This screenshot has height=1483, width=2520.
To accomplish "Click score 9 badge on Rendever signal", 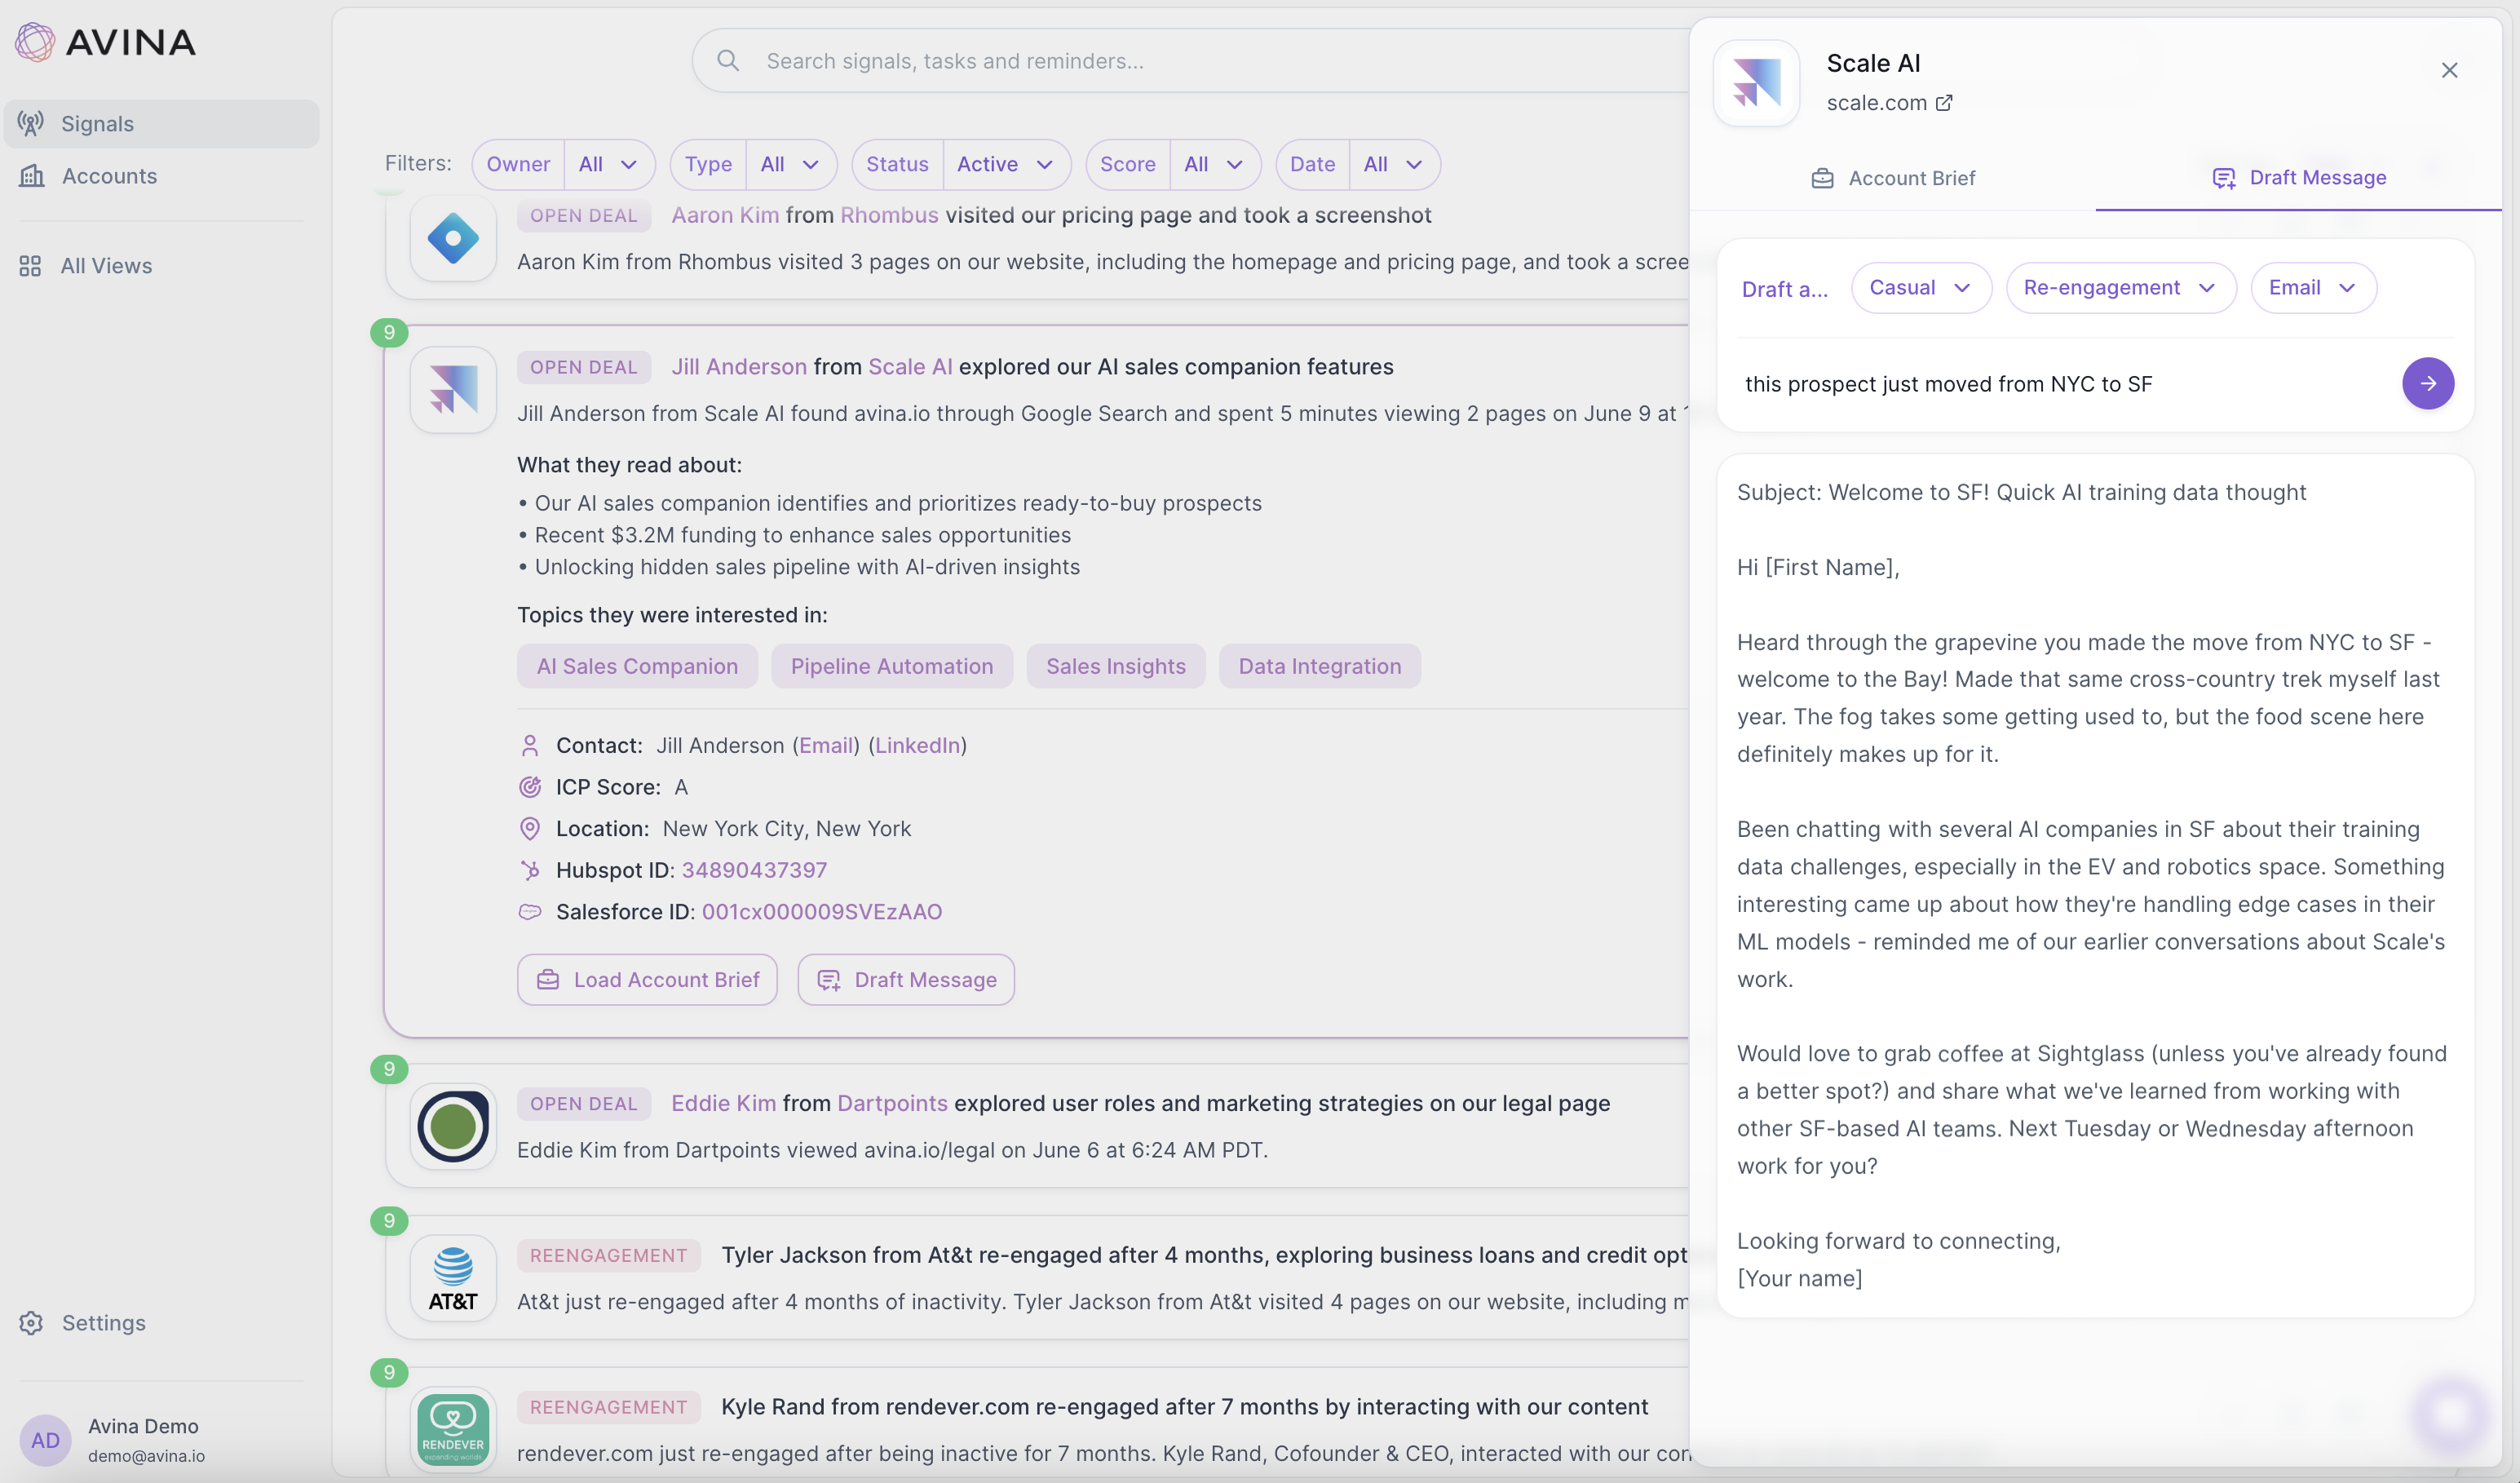I will 389,1373.
